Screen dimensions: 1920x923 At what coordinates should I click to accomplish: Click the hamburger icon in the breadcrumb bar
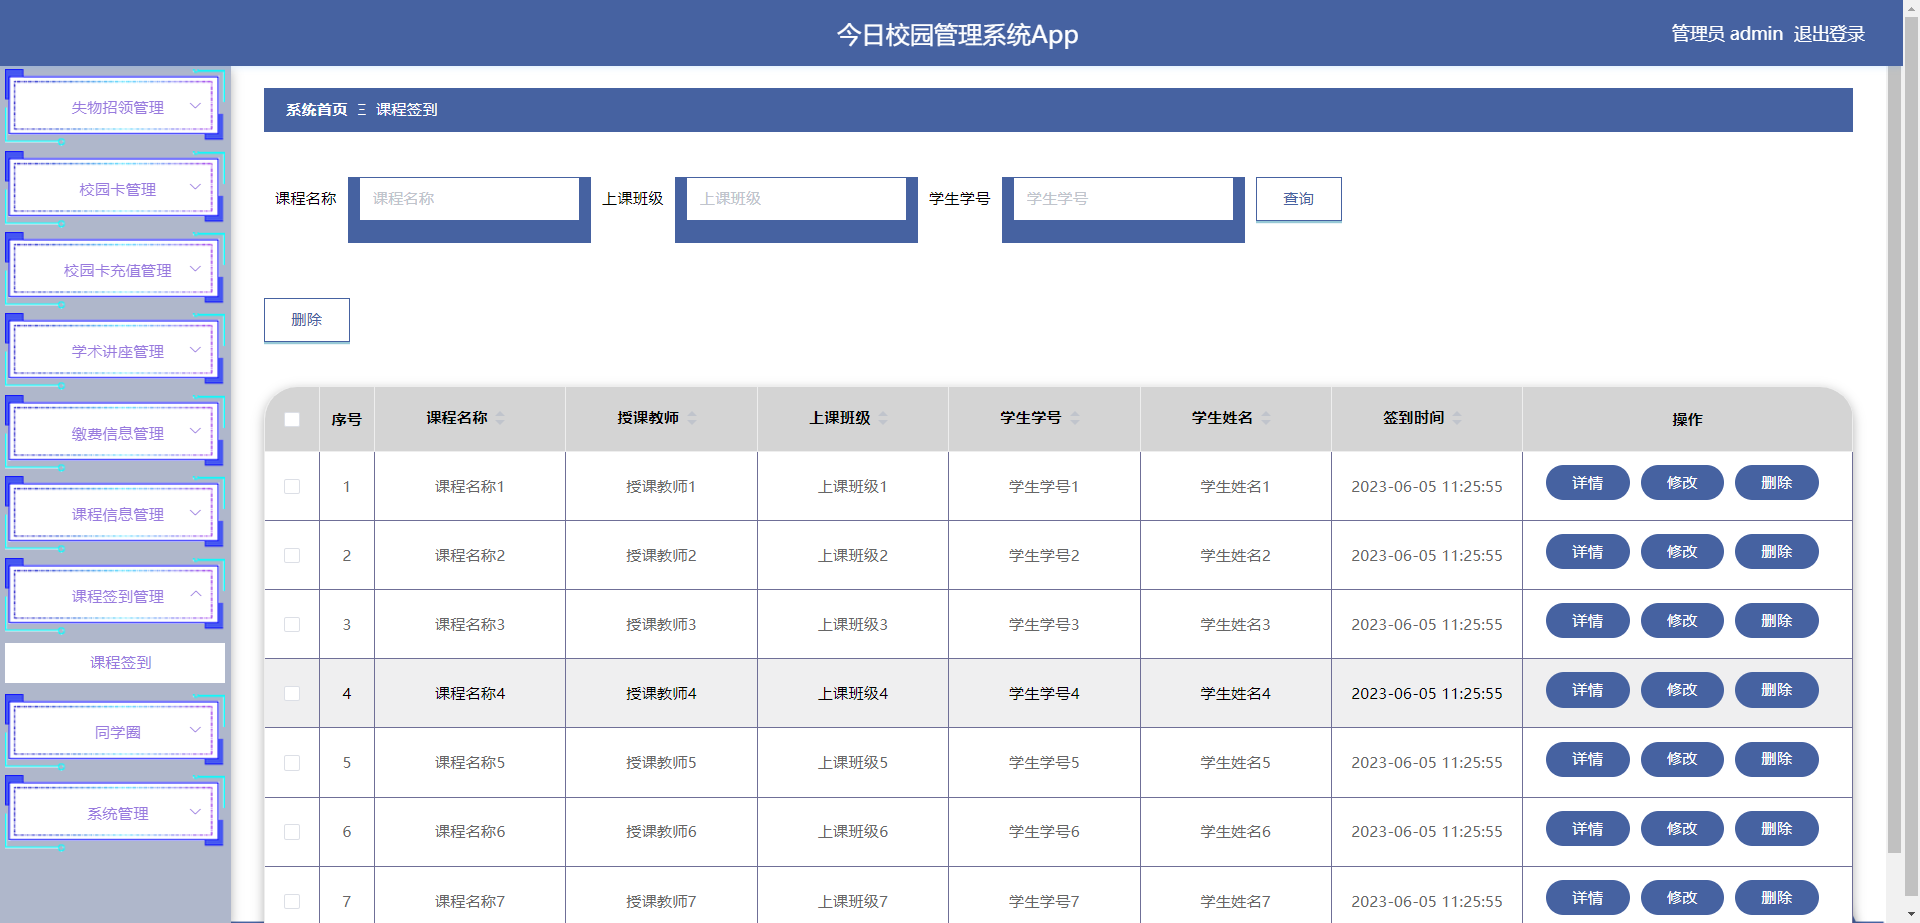click(361, 110)
